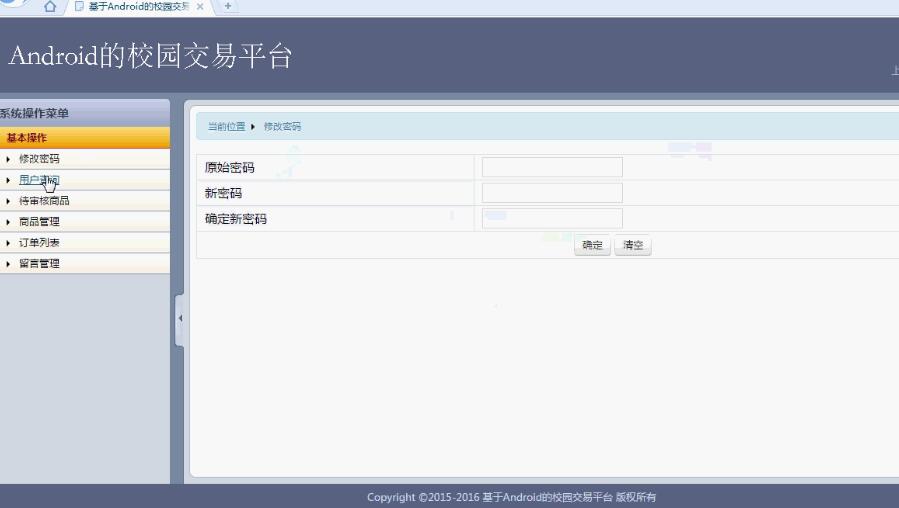
Task: Open 订单列表 menu item
Action: coord(39,243)
